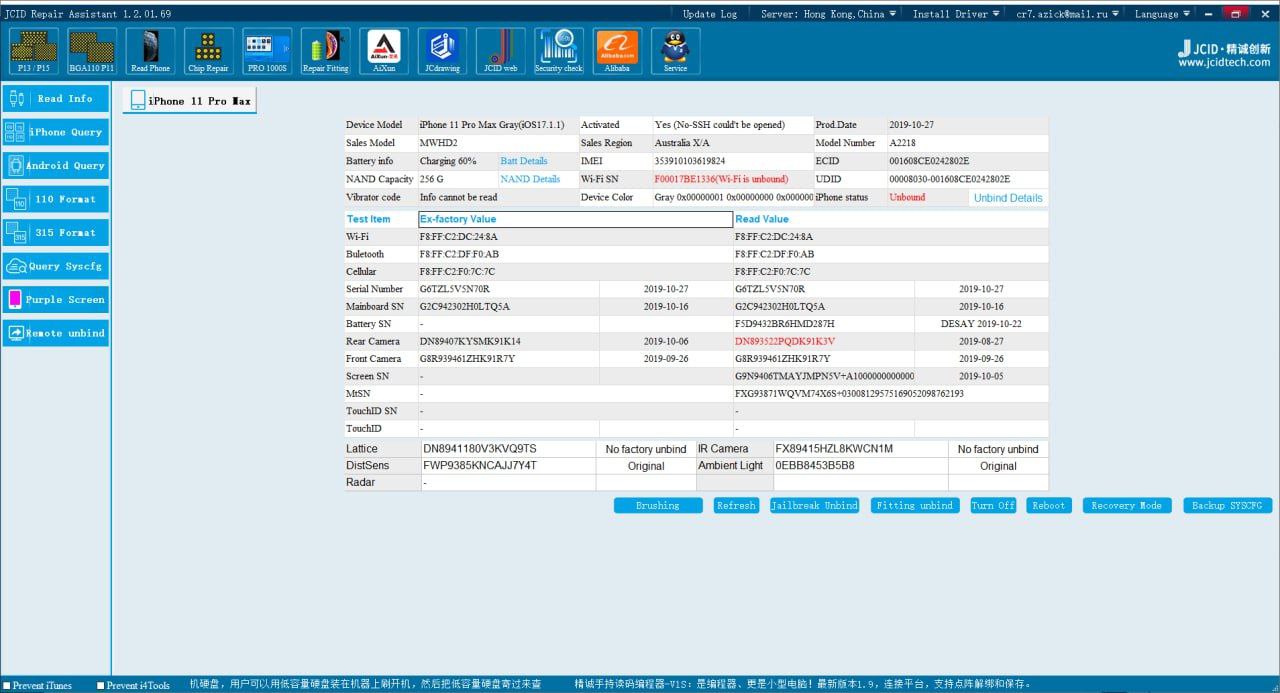The image size is (1280, 693).
Task: Expand the Install Driver dropdown
Action: tap(955, 14)
